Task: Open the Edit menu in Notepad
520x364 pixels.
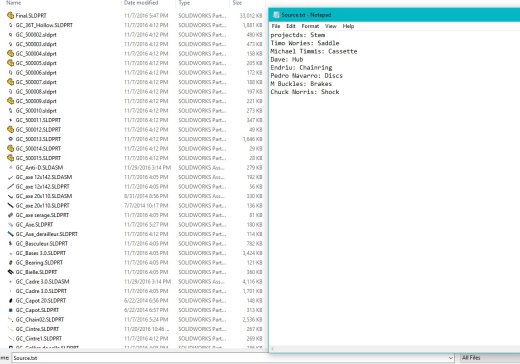Action: [291, 26]
